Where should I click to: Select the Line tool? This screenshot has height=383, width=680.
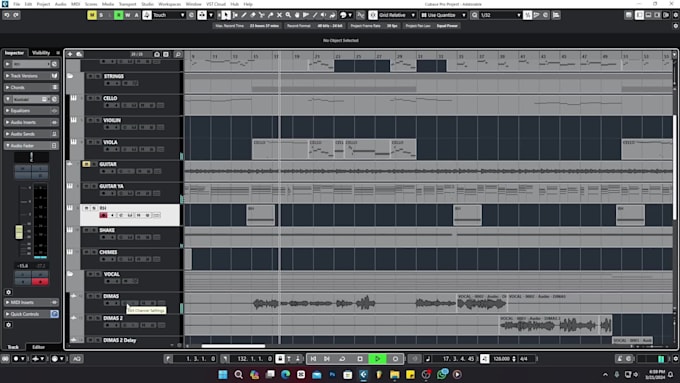point(315,15)
